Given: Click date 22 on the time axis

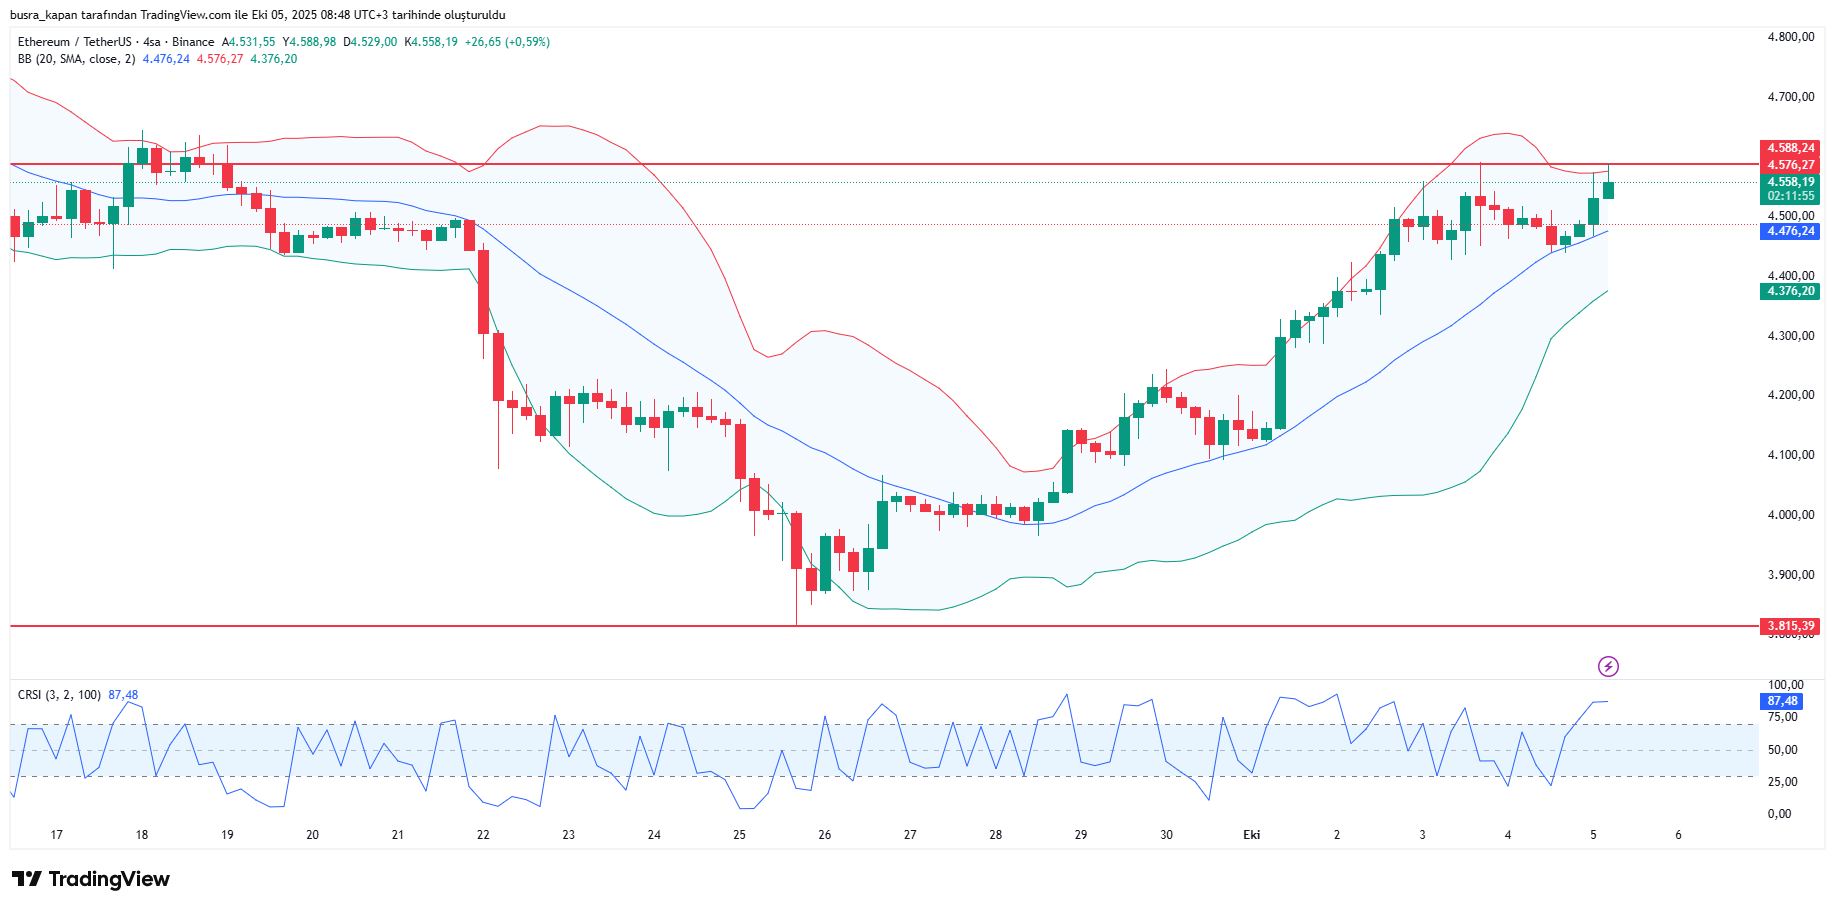Looking at the screenshot, I should coord(483,834).
